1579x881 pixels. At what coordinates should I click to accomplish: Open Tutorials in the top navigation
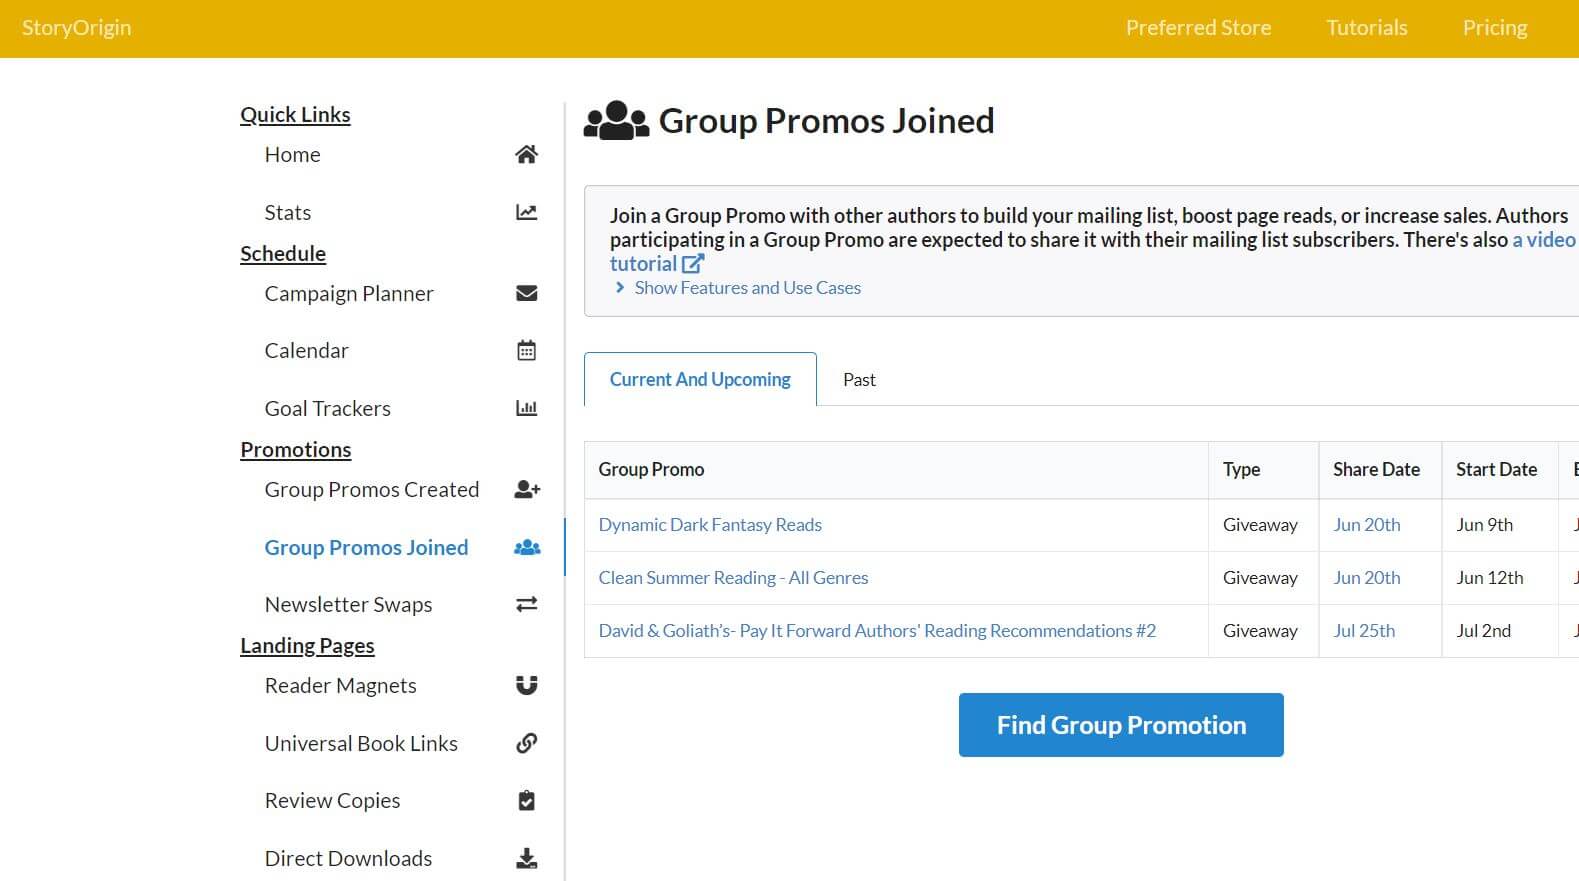(x=1367, y=28)
